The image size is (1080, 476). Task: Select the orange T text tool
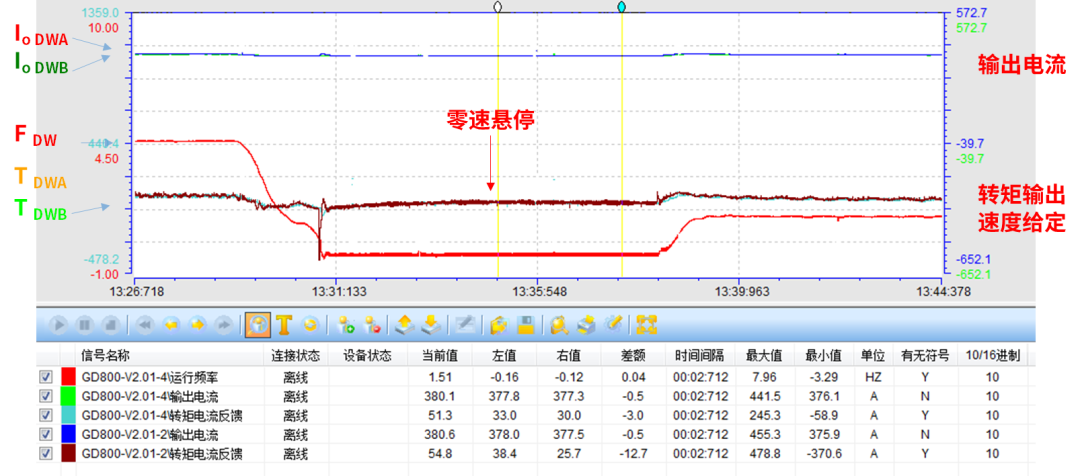284,325
